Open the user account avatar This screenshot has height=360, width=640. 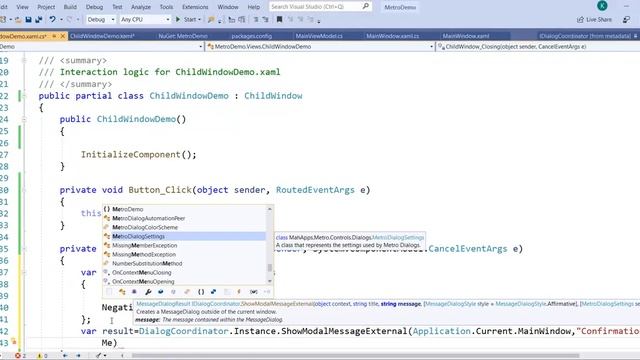tap(602, 5)
